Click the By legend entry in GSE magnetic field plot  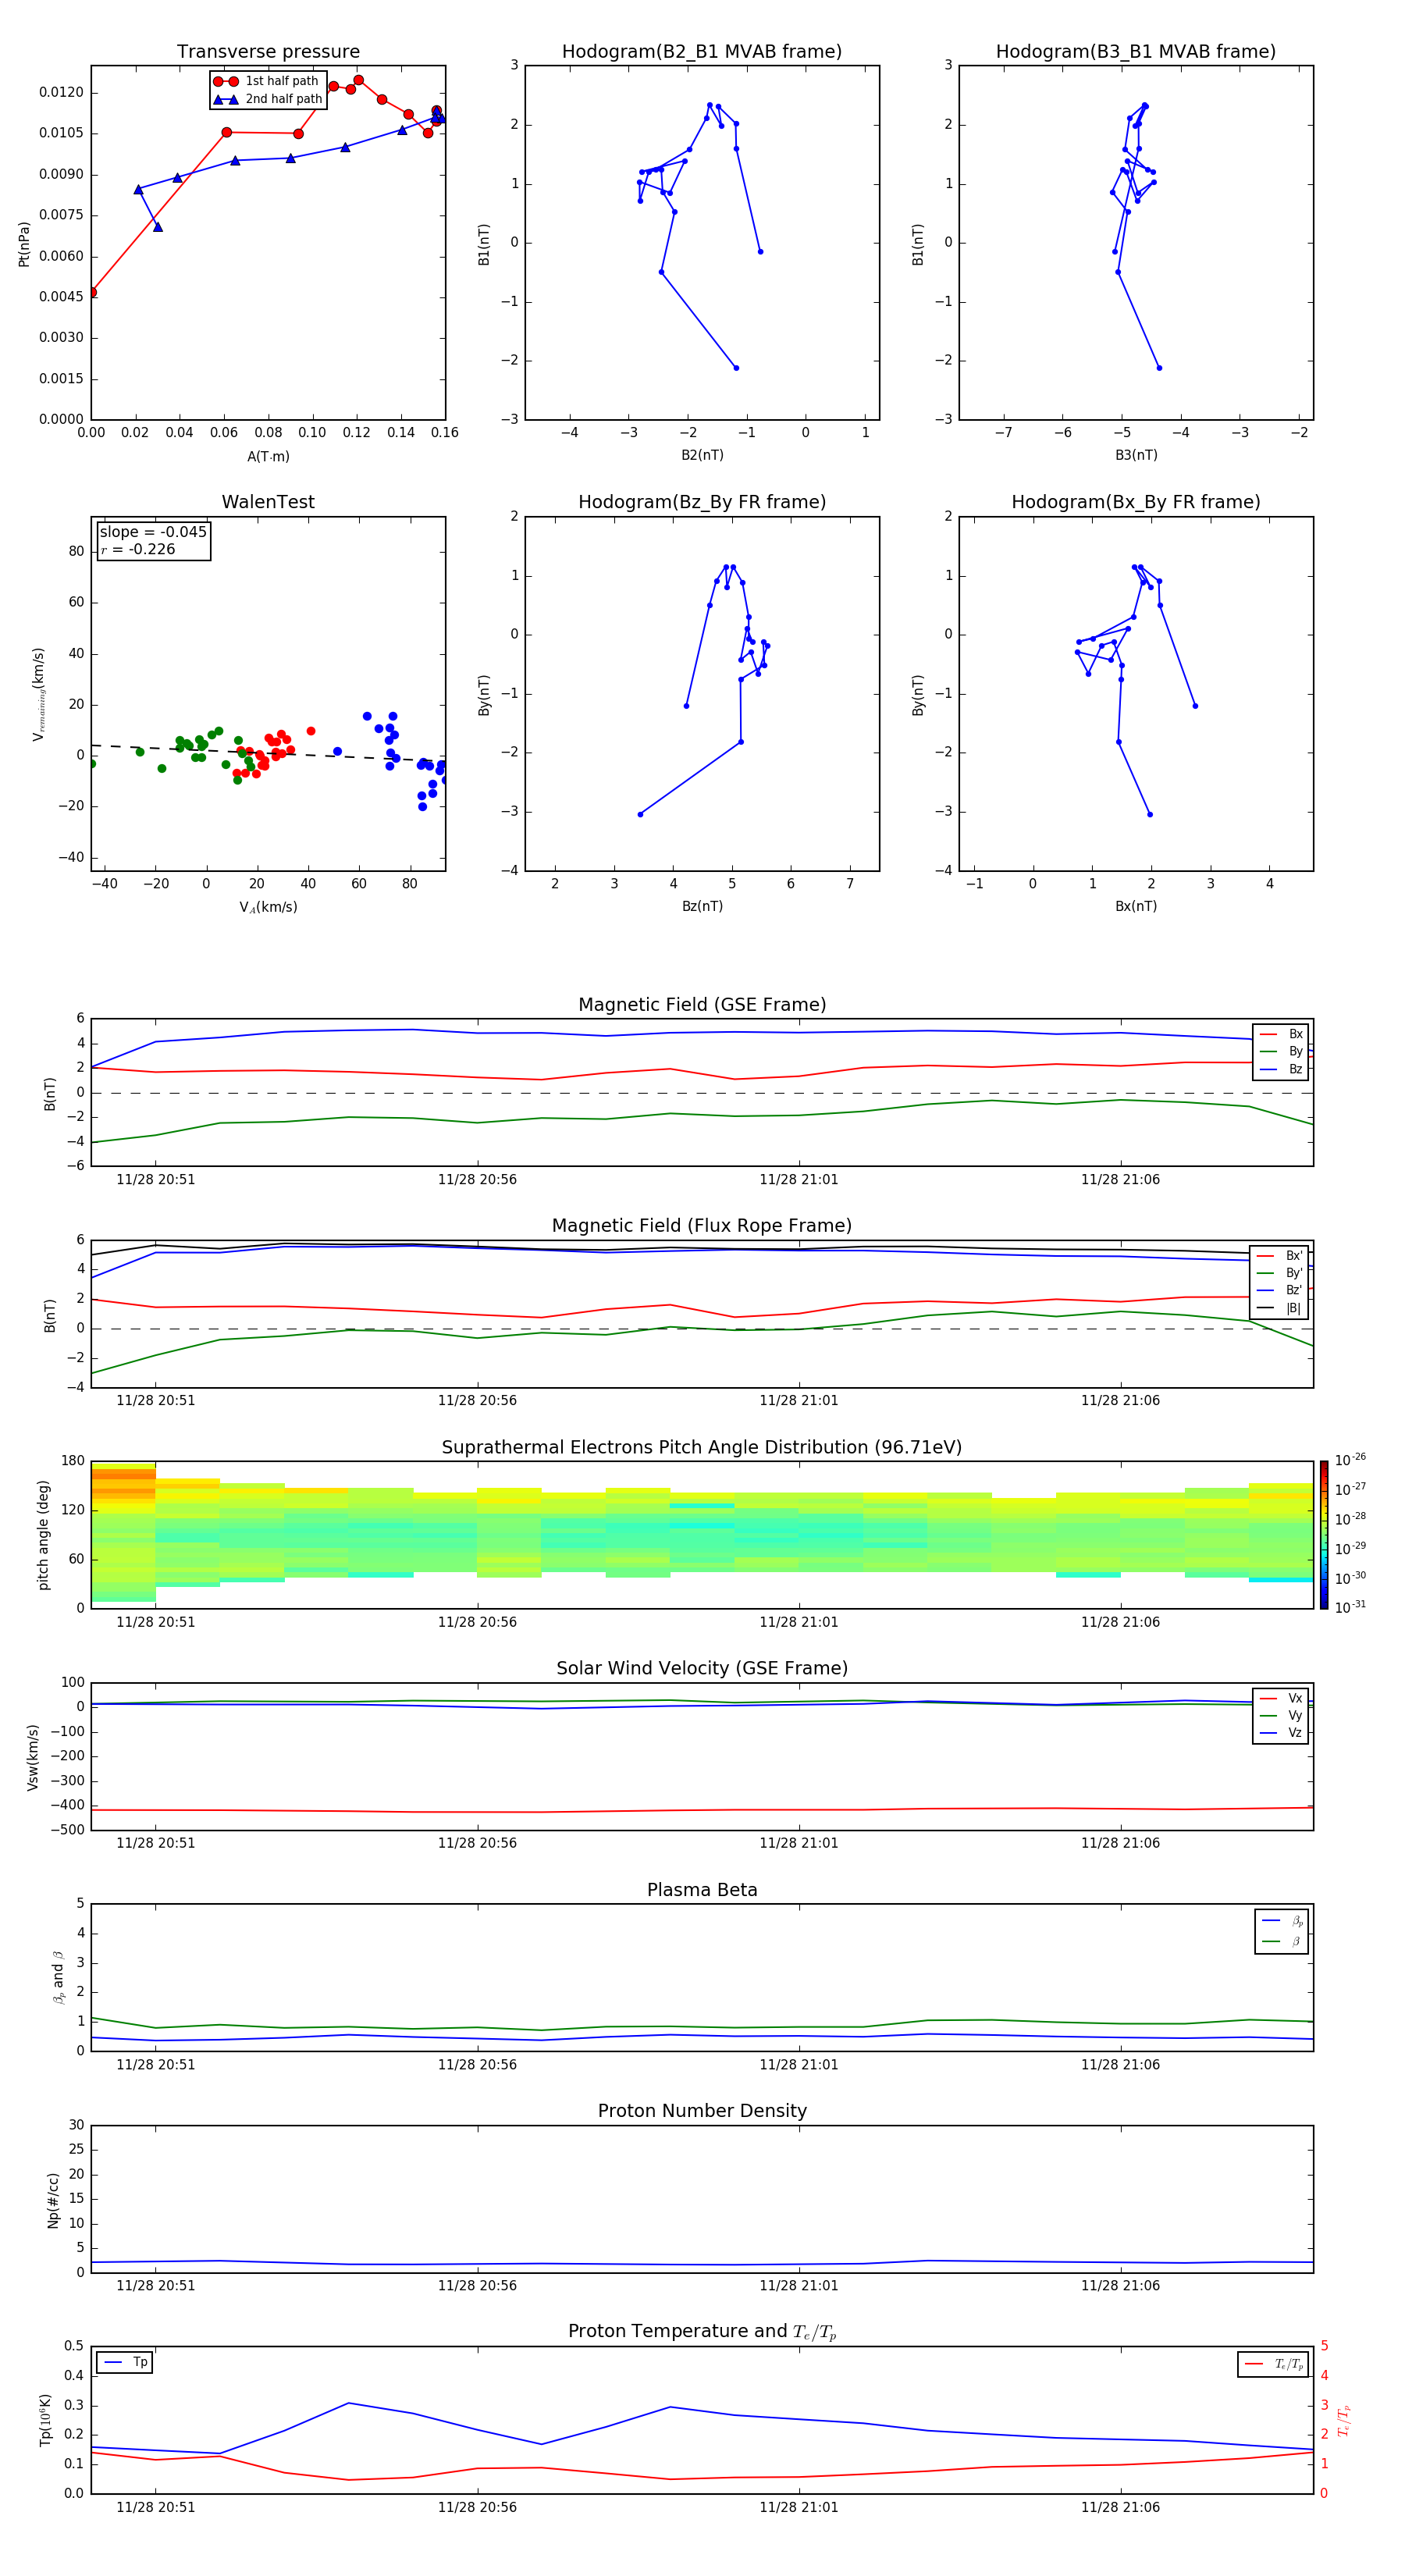pyautogui.click(x=1281, y=1051)
